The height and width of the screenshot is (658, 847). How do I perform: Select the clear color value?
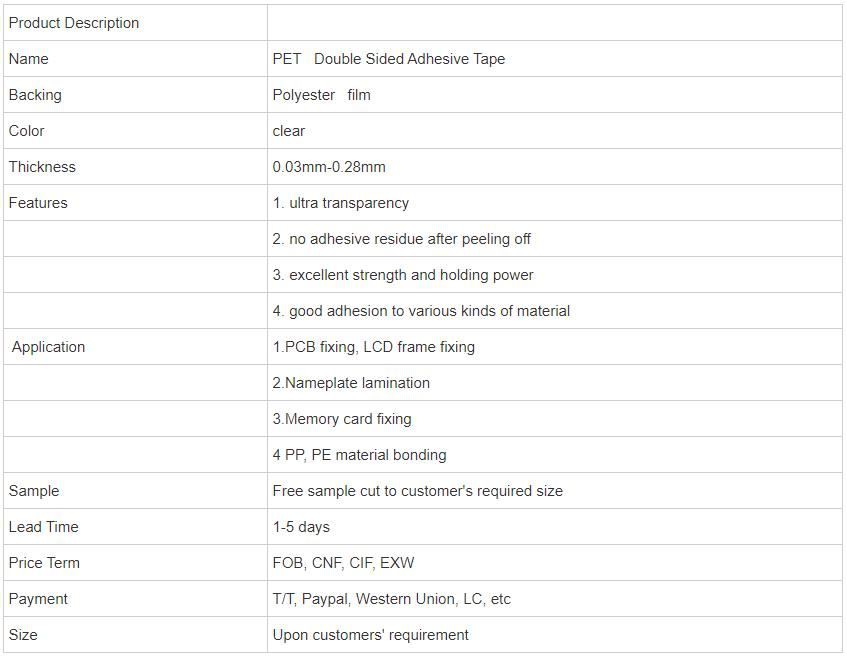[289, 131]
